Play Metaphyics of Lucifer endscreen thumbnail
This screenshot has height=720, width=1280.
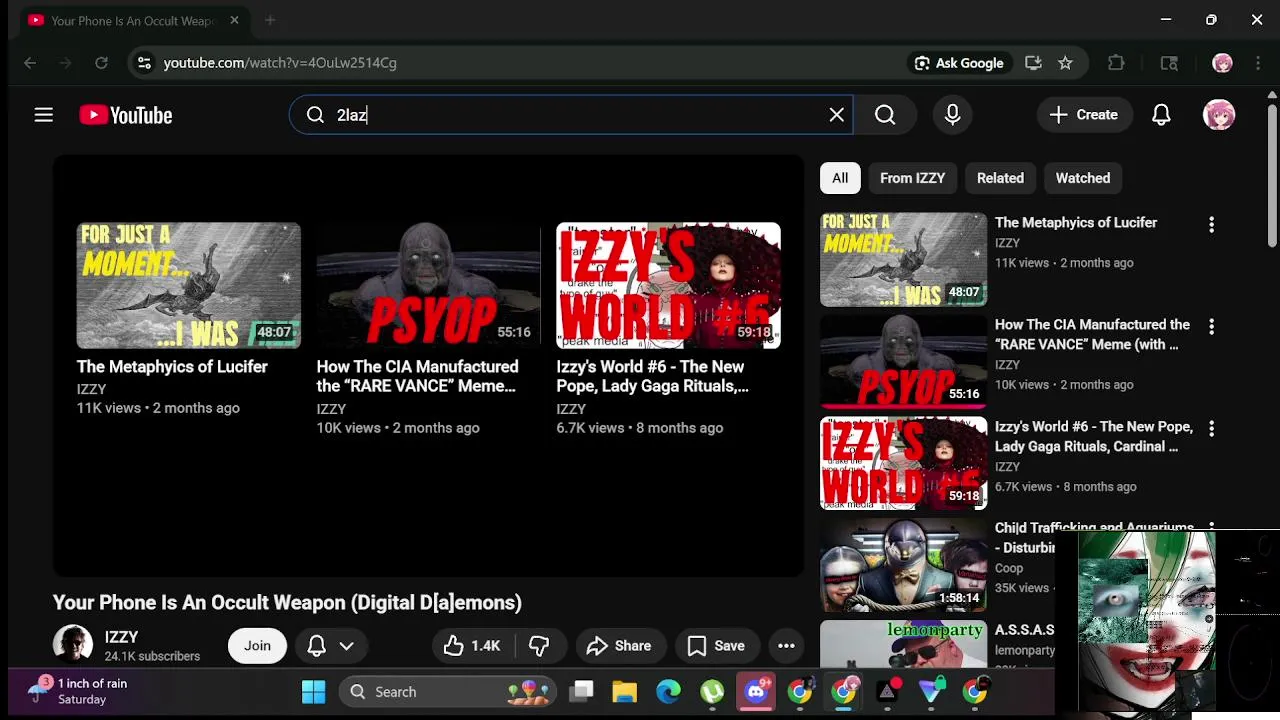(x=189, y=285)
